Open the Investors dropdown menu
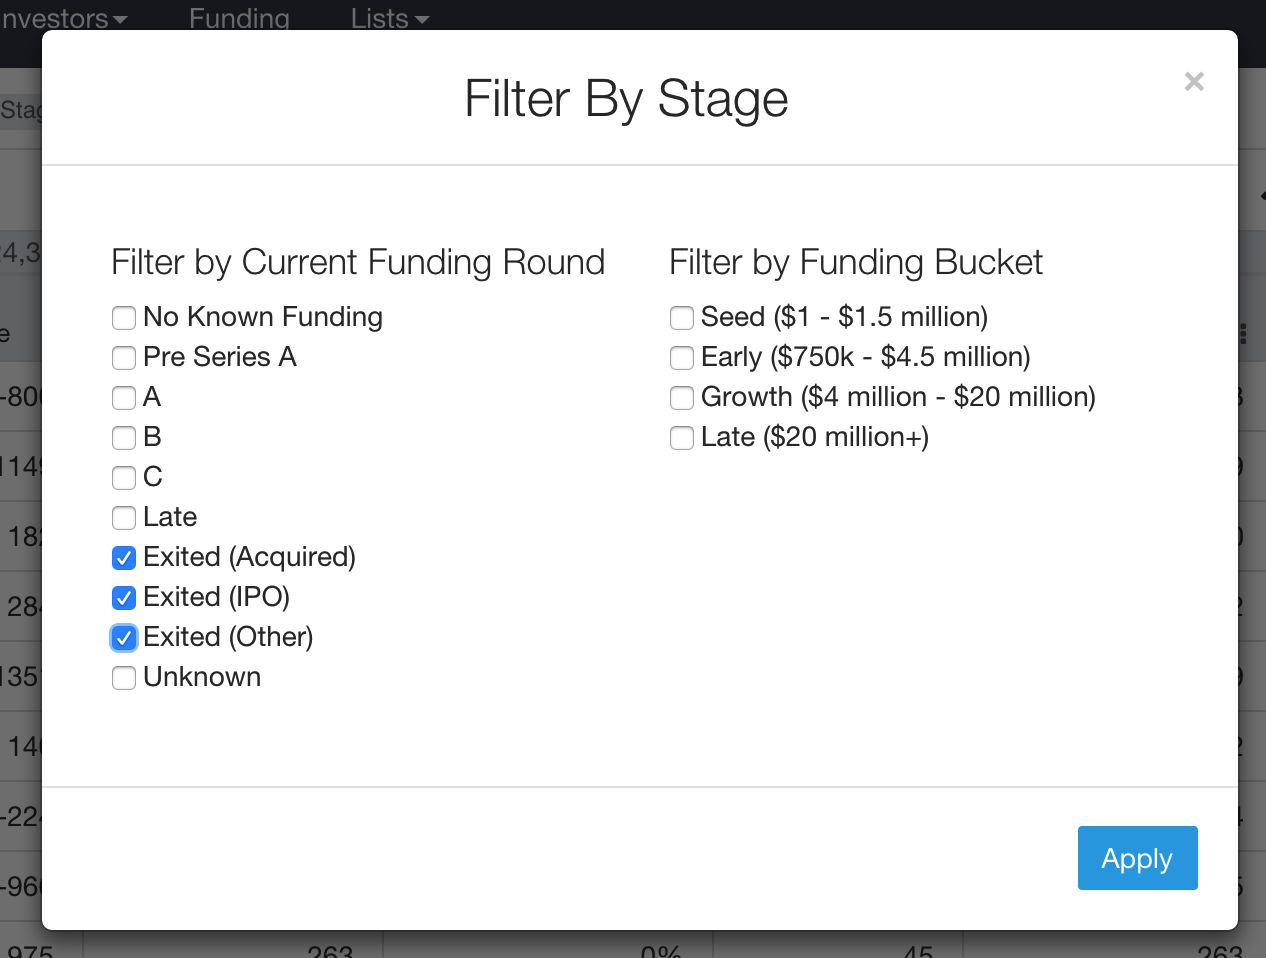 pyautogui.click(x=64, y=17)
